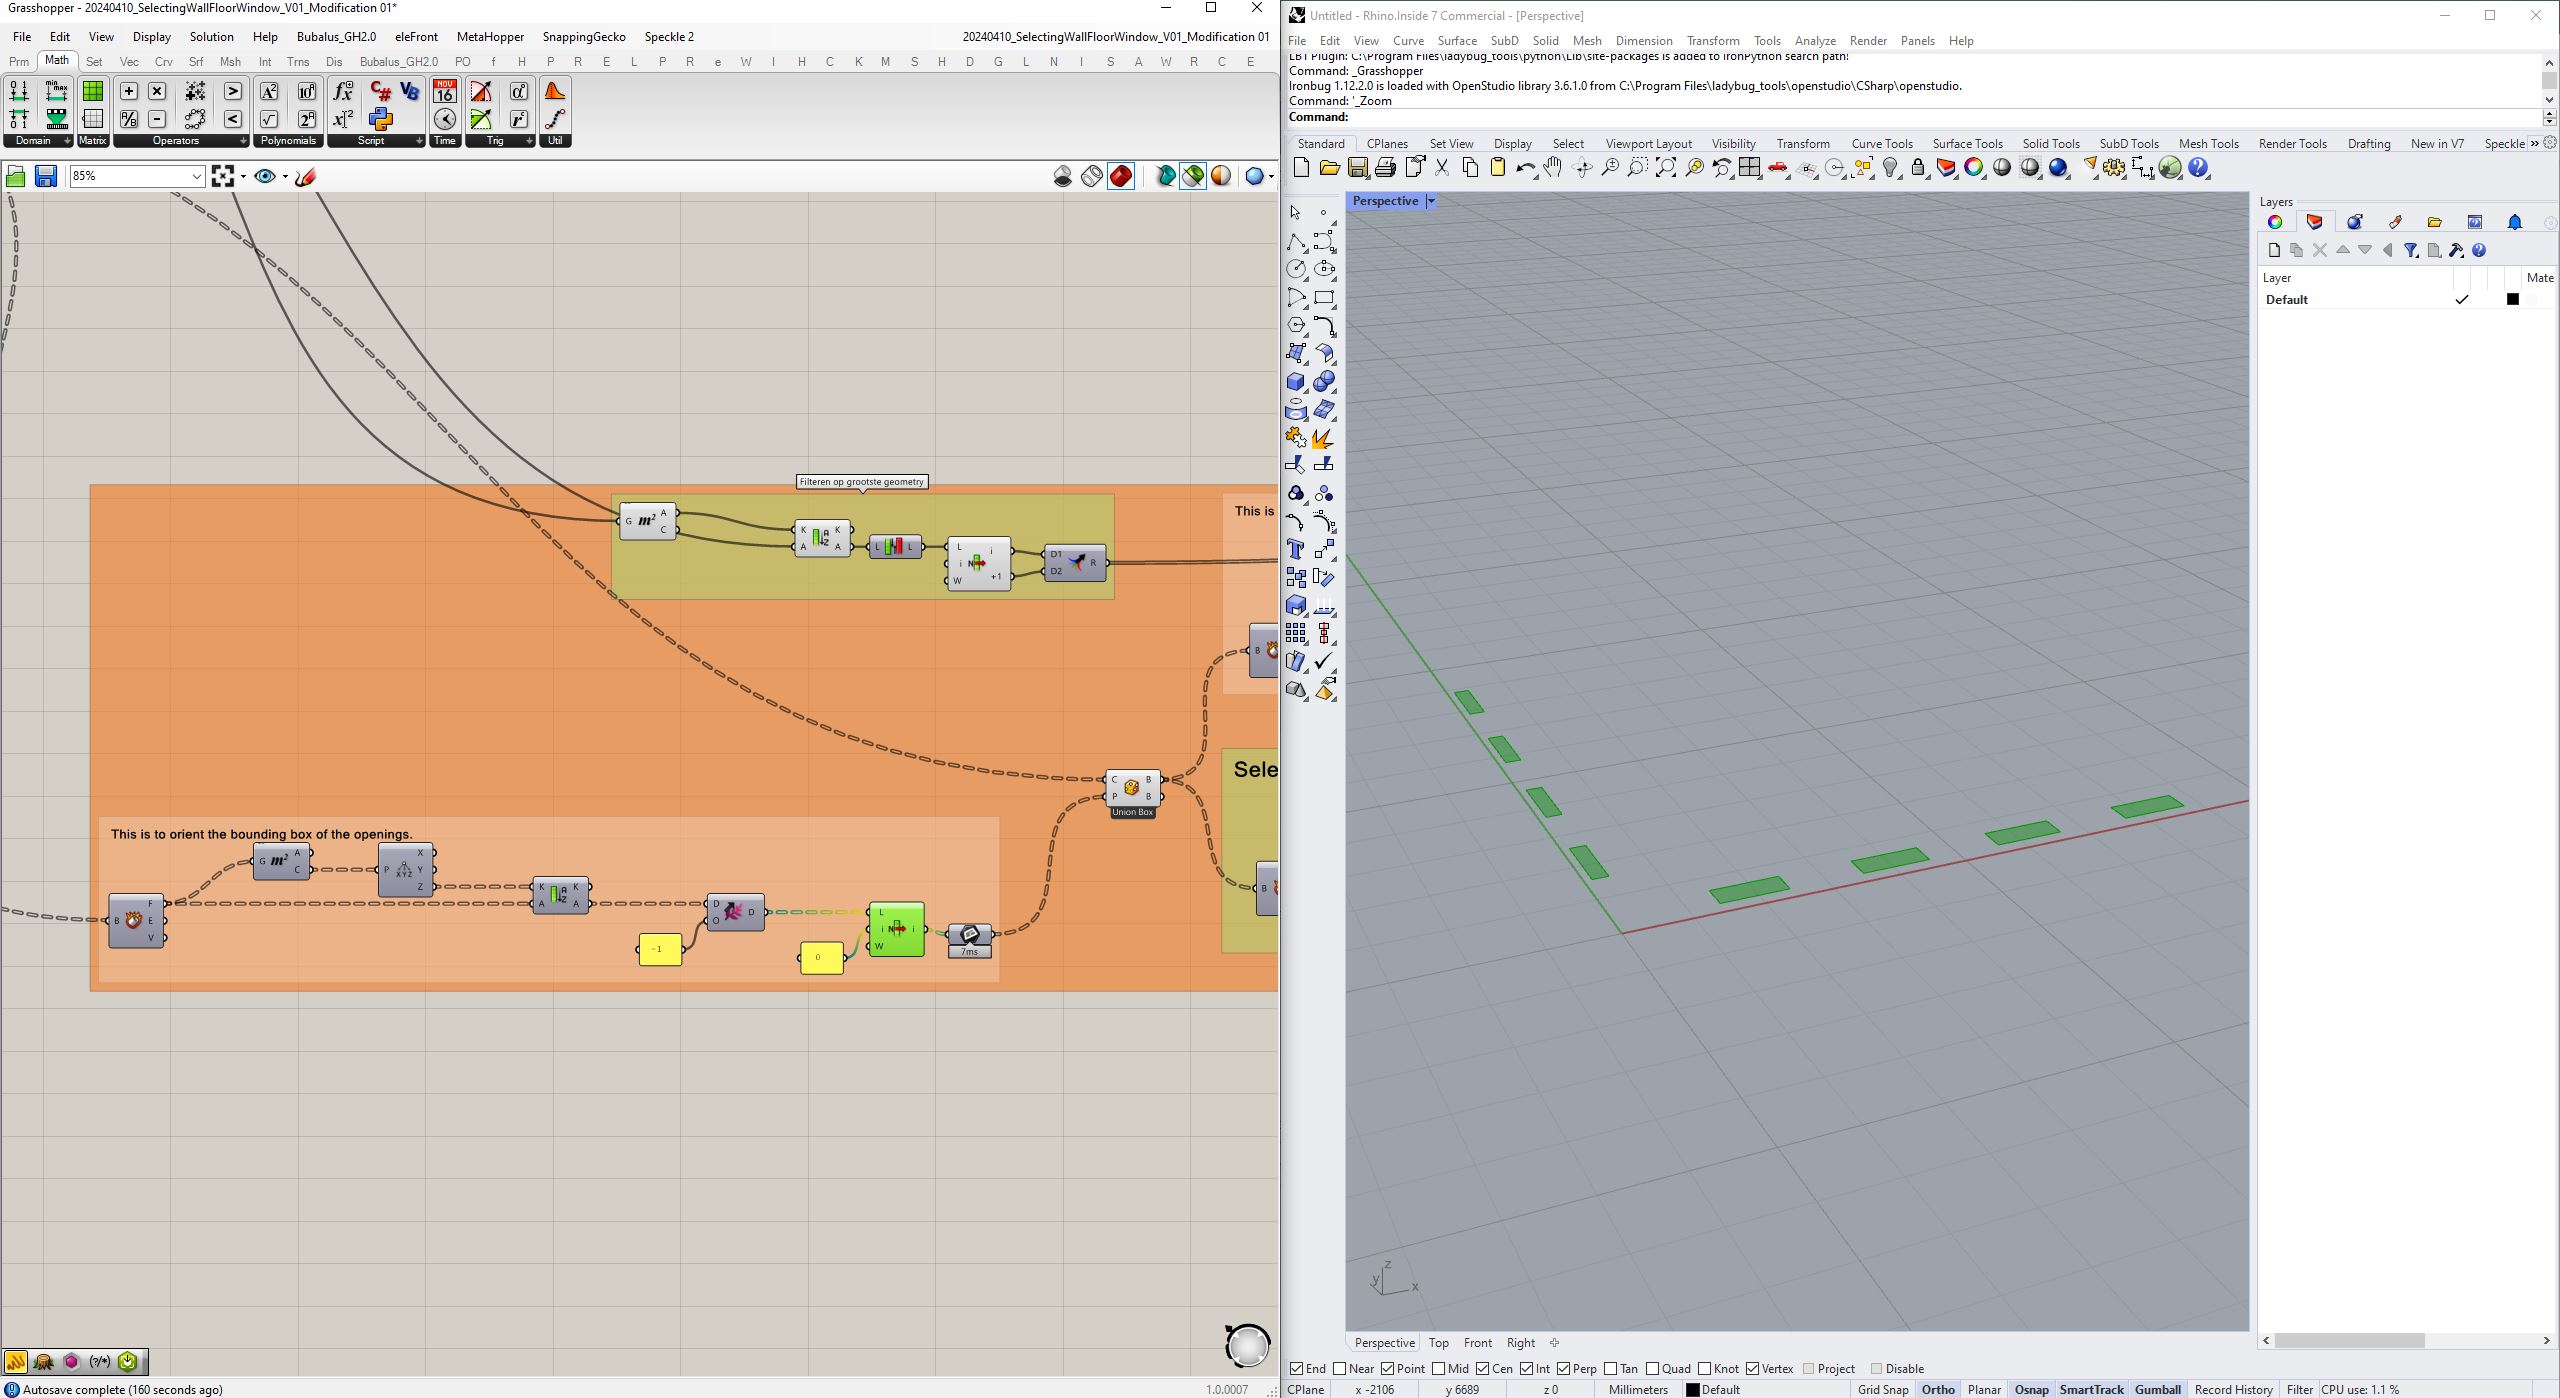This screenshot has width=2560, height=1398.
Task: Toggle Ortho mode in status bar
Action: (x=1938, y=1389)
